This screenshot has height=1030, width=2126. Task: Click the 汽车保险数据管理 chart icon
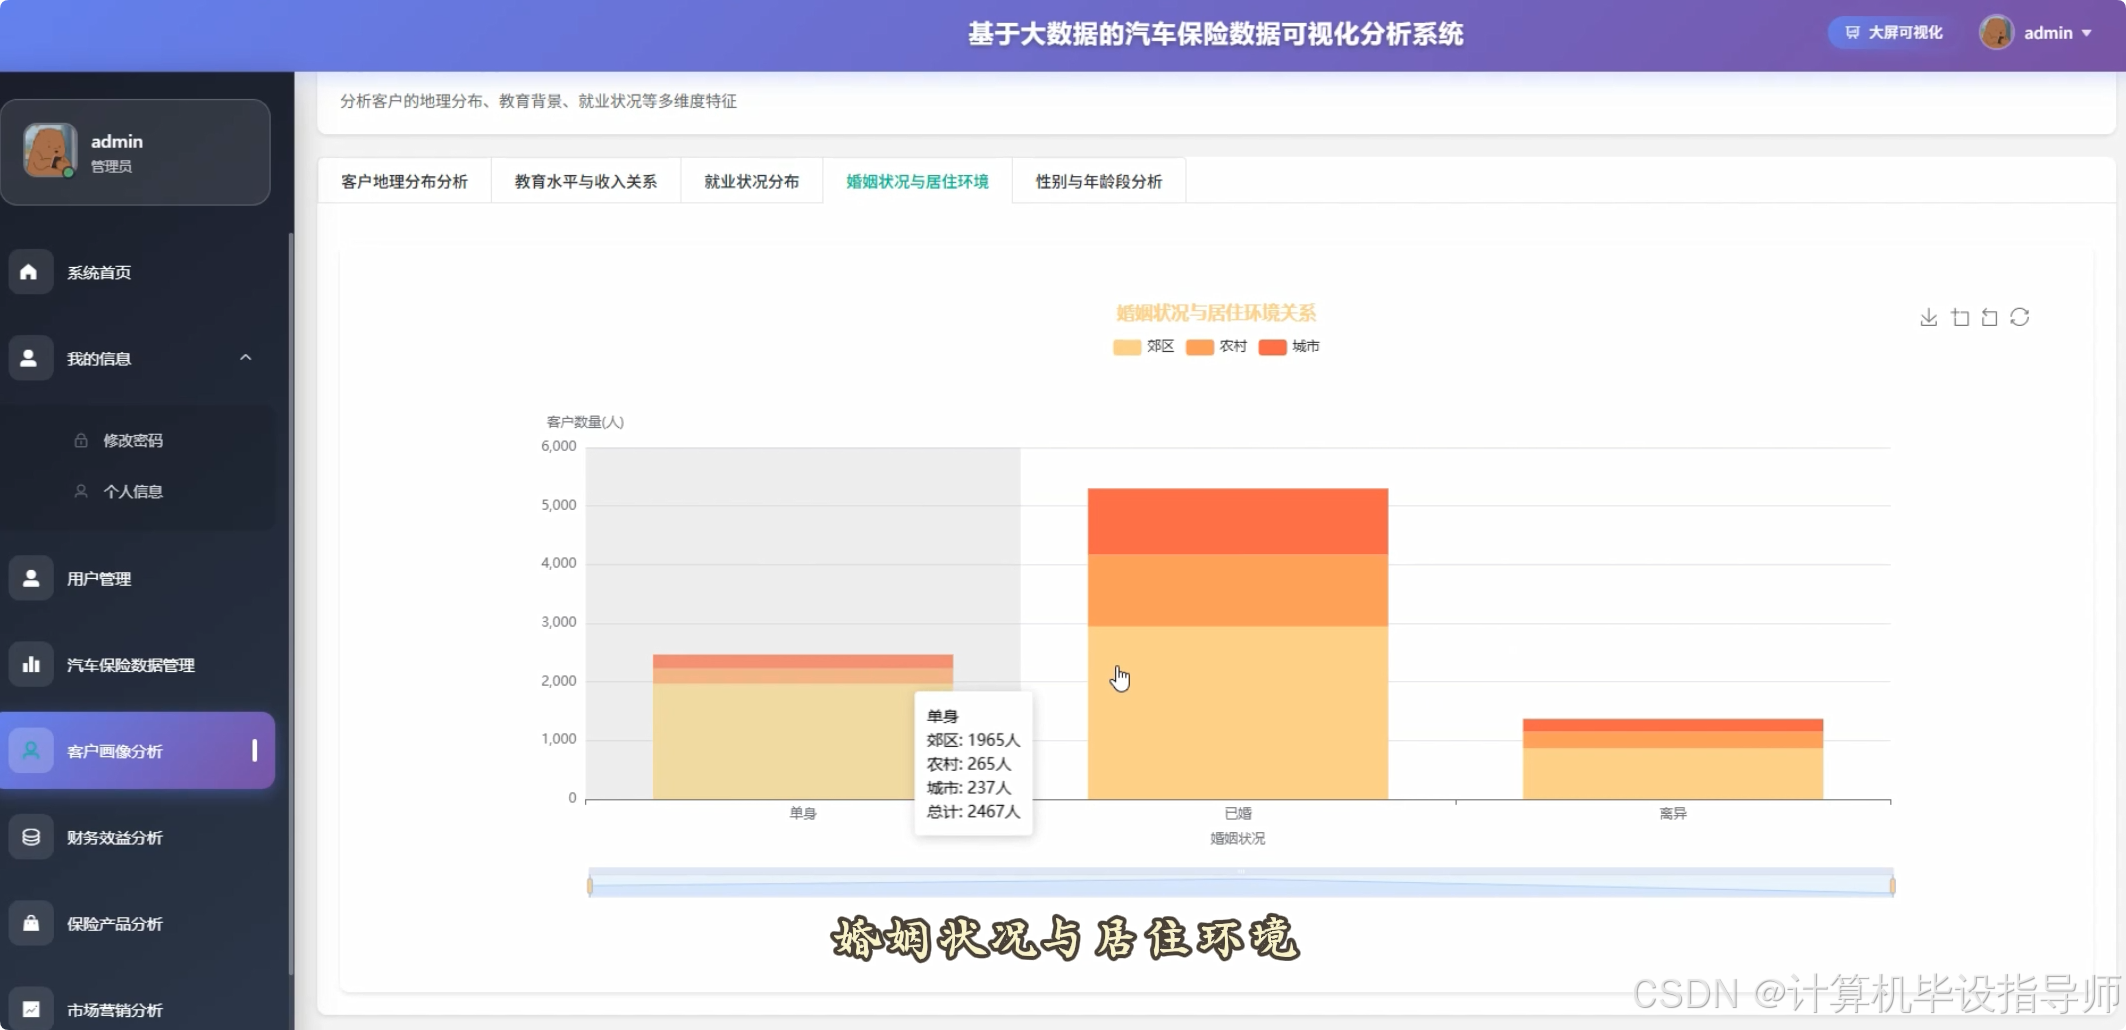coord(32,664)
